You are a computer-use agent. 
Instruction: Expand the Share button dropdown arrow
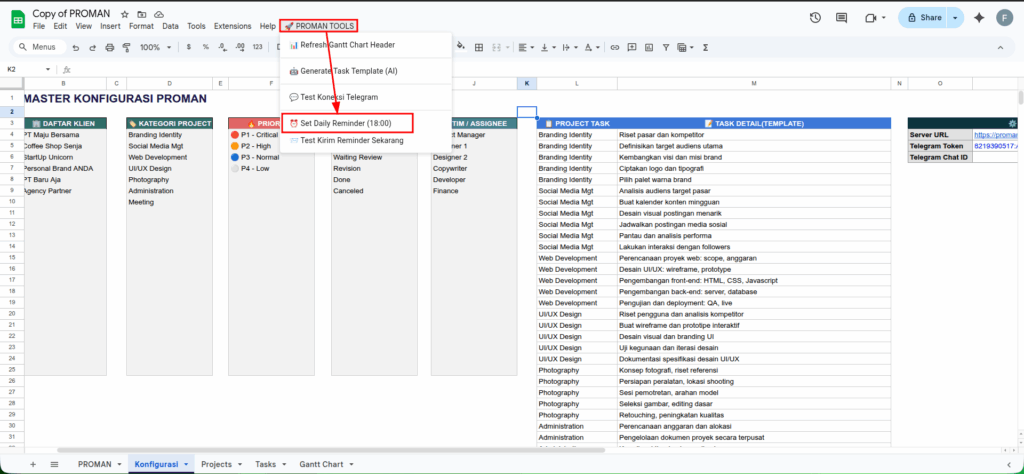pos(955,18)
